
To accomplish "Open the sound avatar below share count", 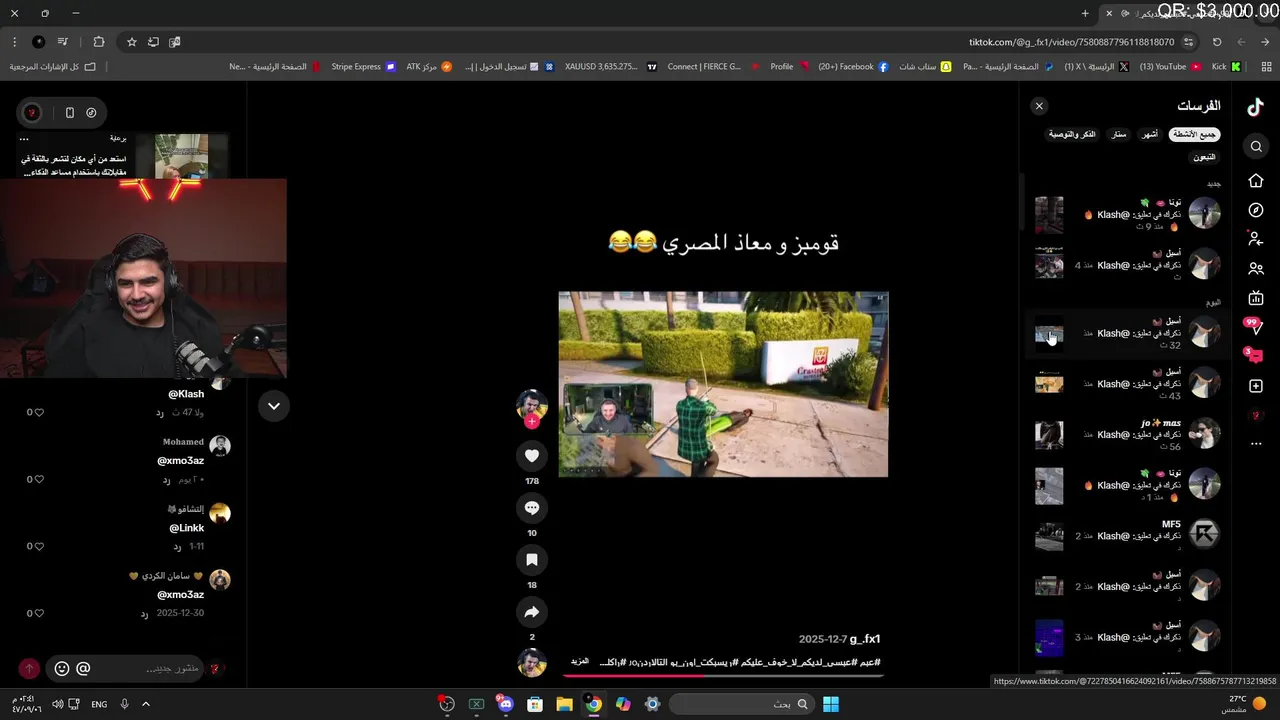I will pyautogui.click(x=532, y=662).
